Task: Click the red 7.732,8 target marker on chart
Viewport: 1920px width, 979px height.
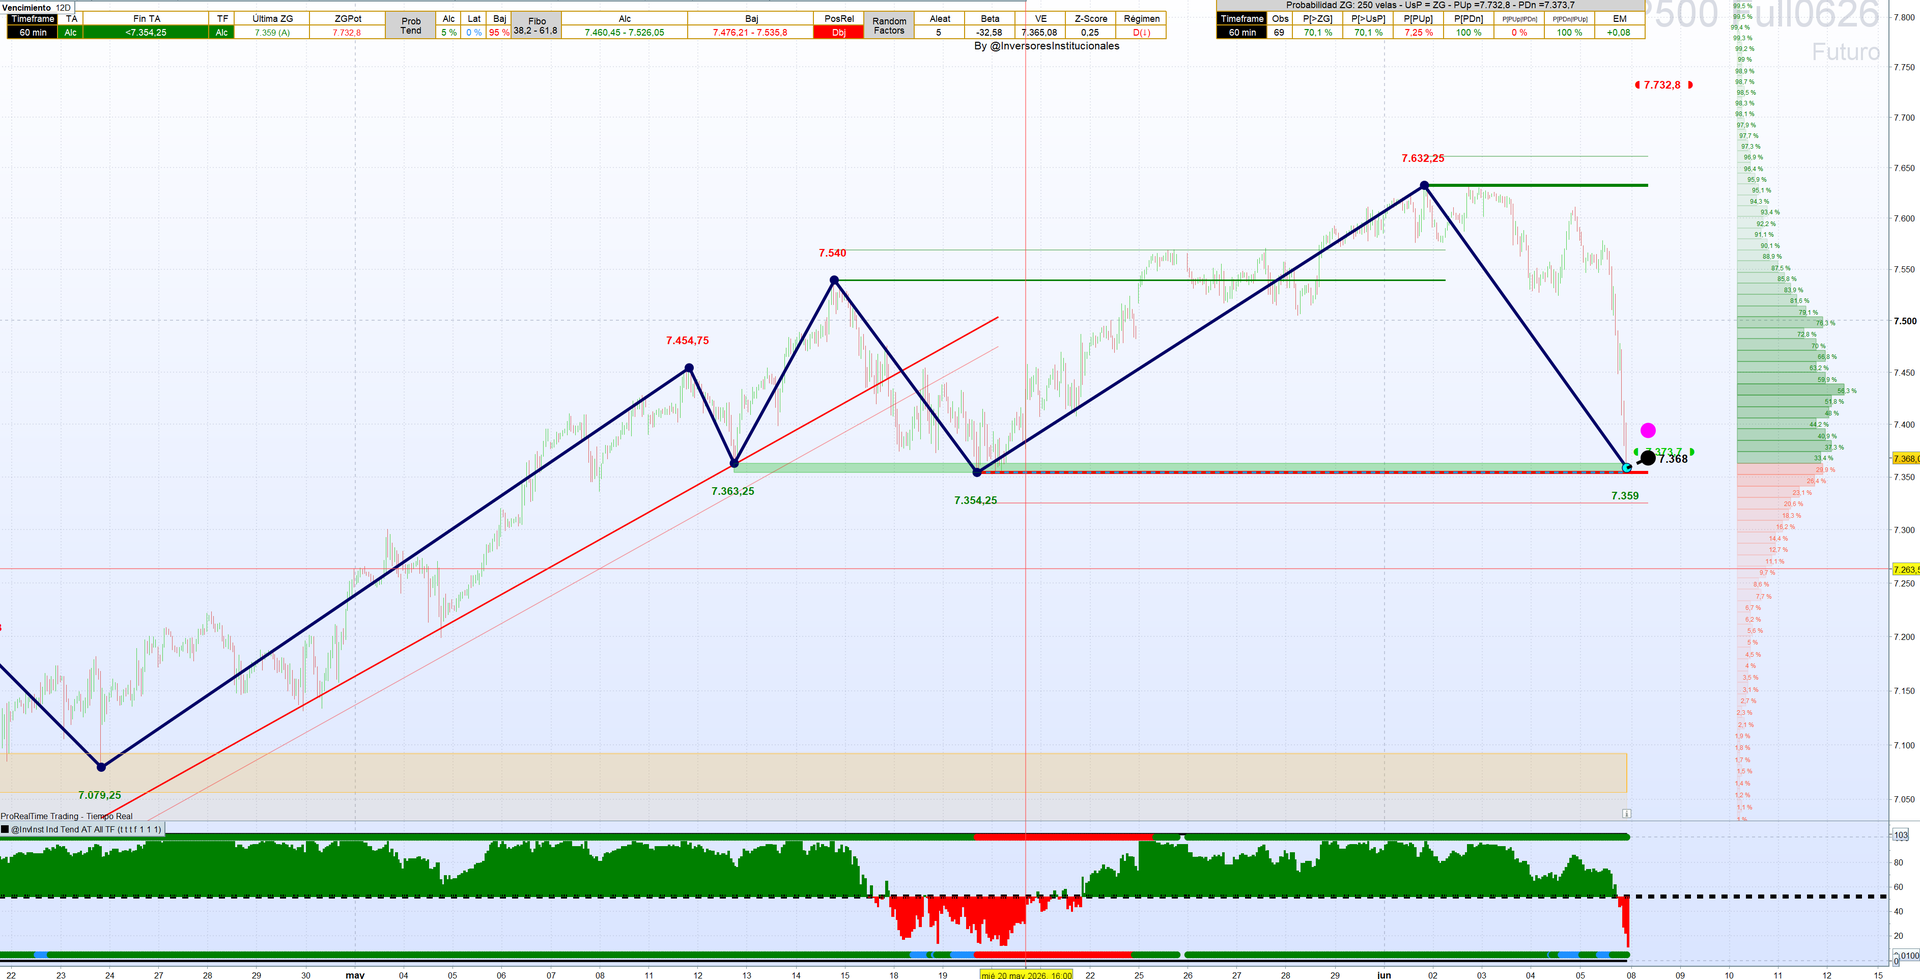Action: point(1662,85)
